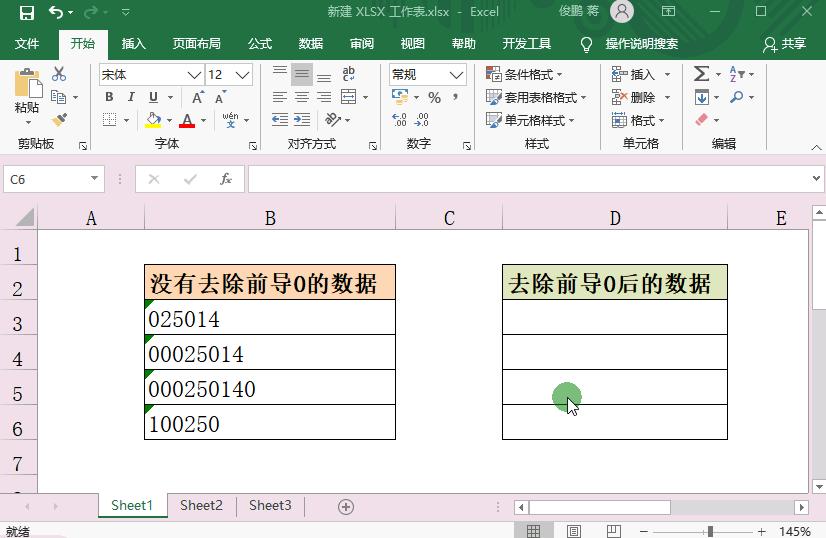Click the Fill down icon
Image resolution: width=826 pixels, height=538 pixels.
(702, 97)
